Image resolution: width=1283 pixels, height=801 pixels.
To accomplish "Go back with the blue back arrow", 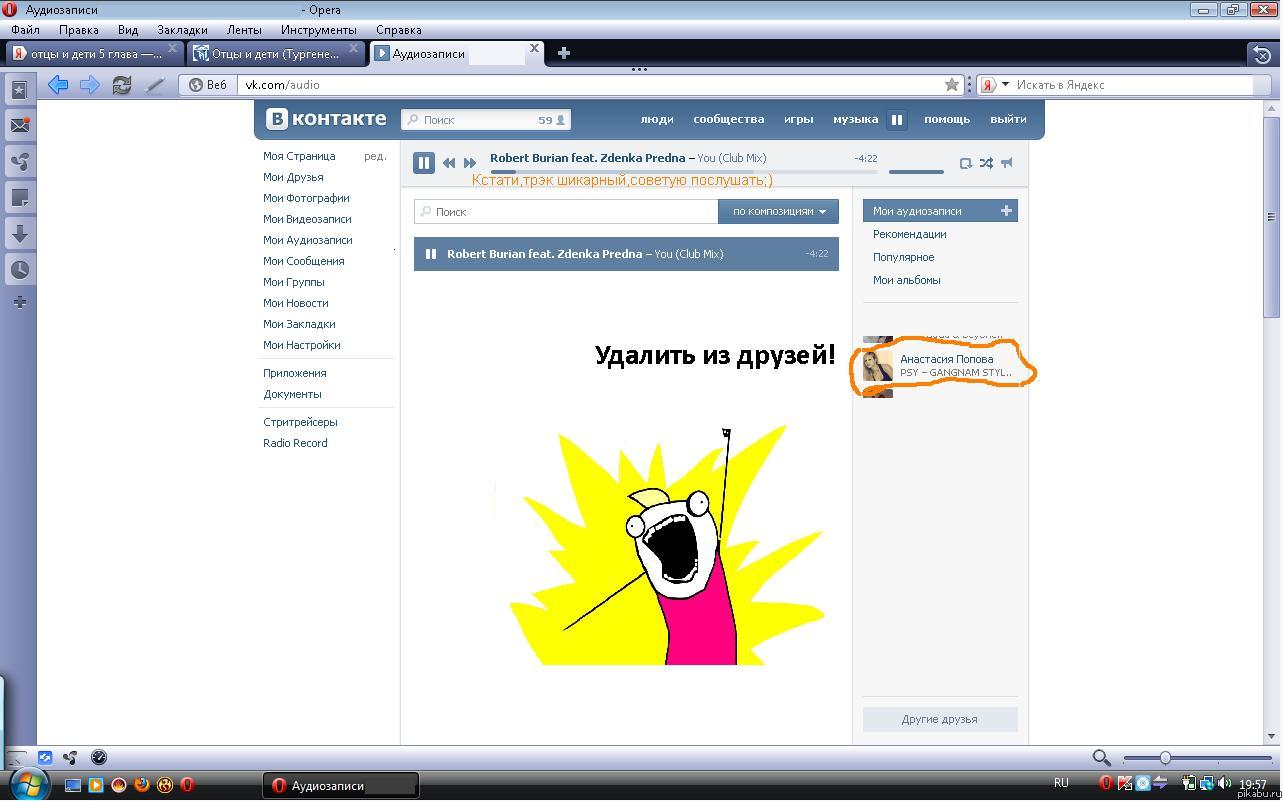I will 58,85.
